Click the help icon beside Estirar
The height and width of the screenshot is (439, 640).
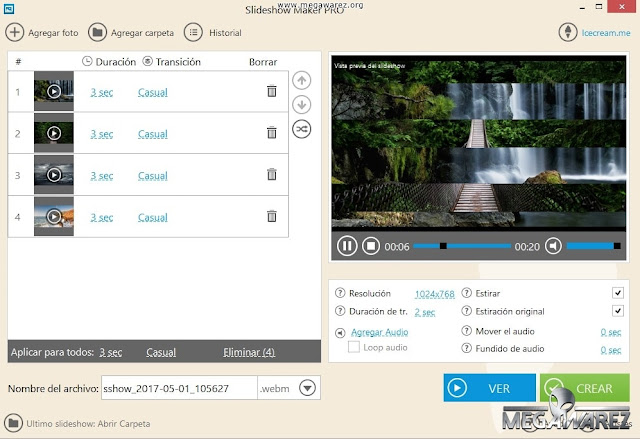[x=466, y=293]
